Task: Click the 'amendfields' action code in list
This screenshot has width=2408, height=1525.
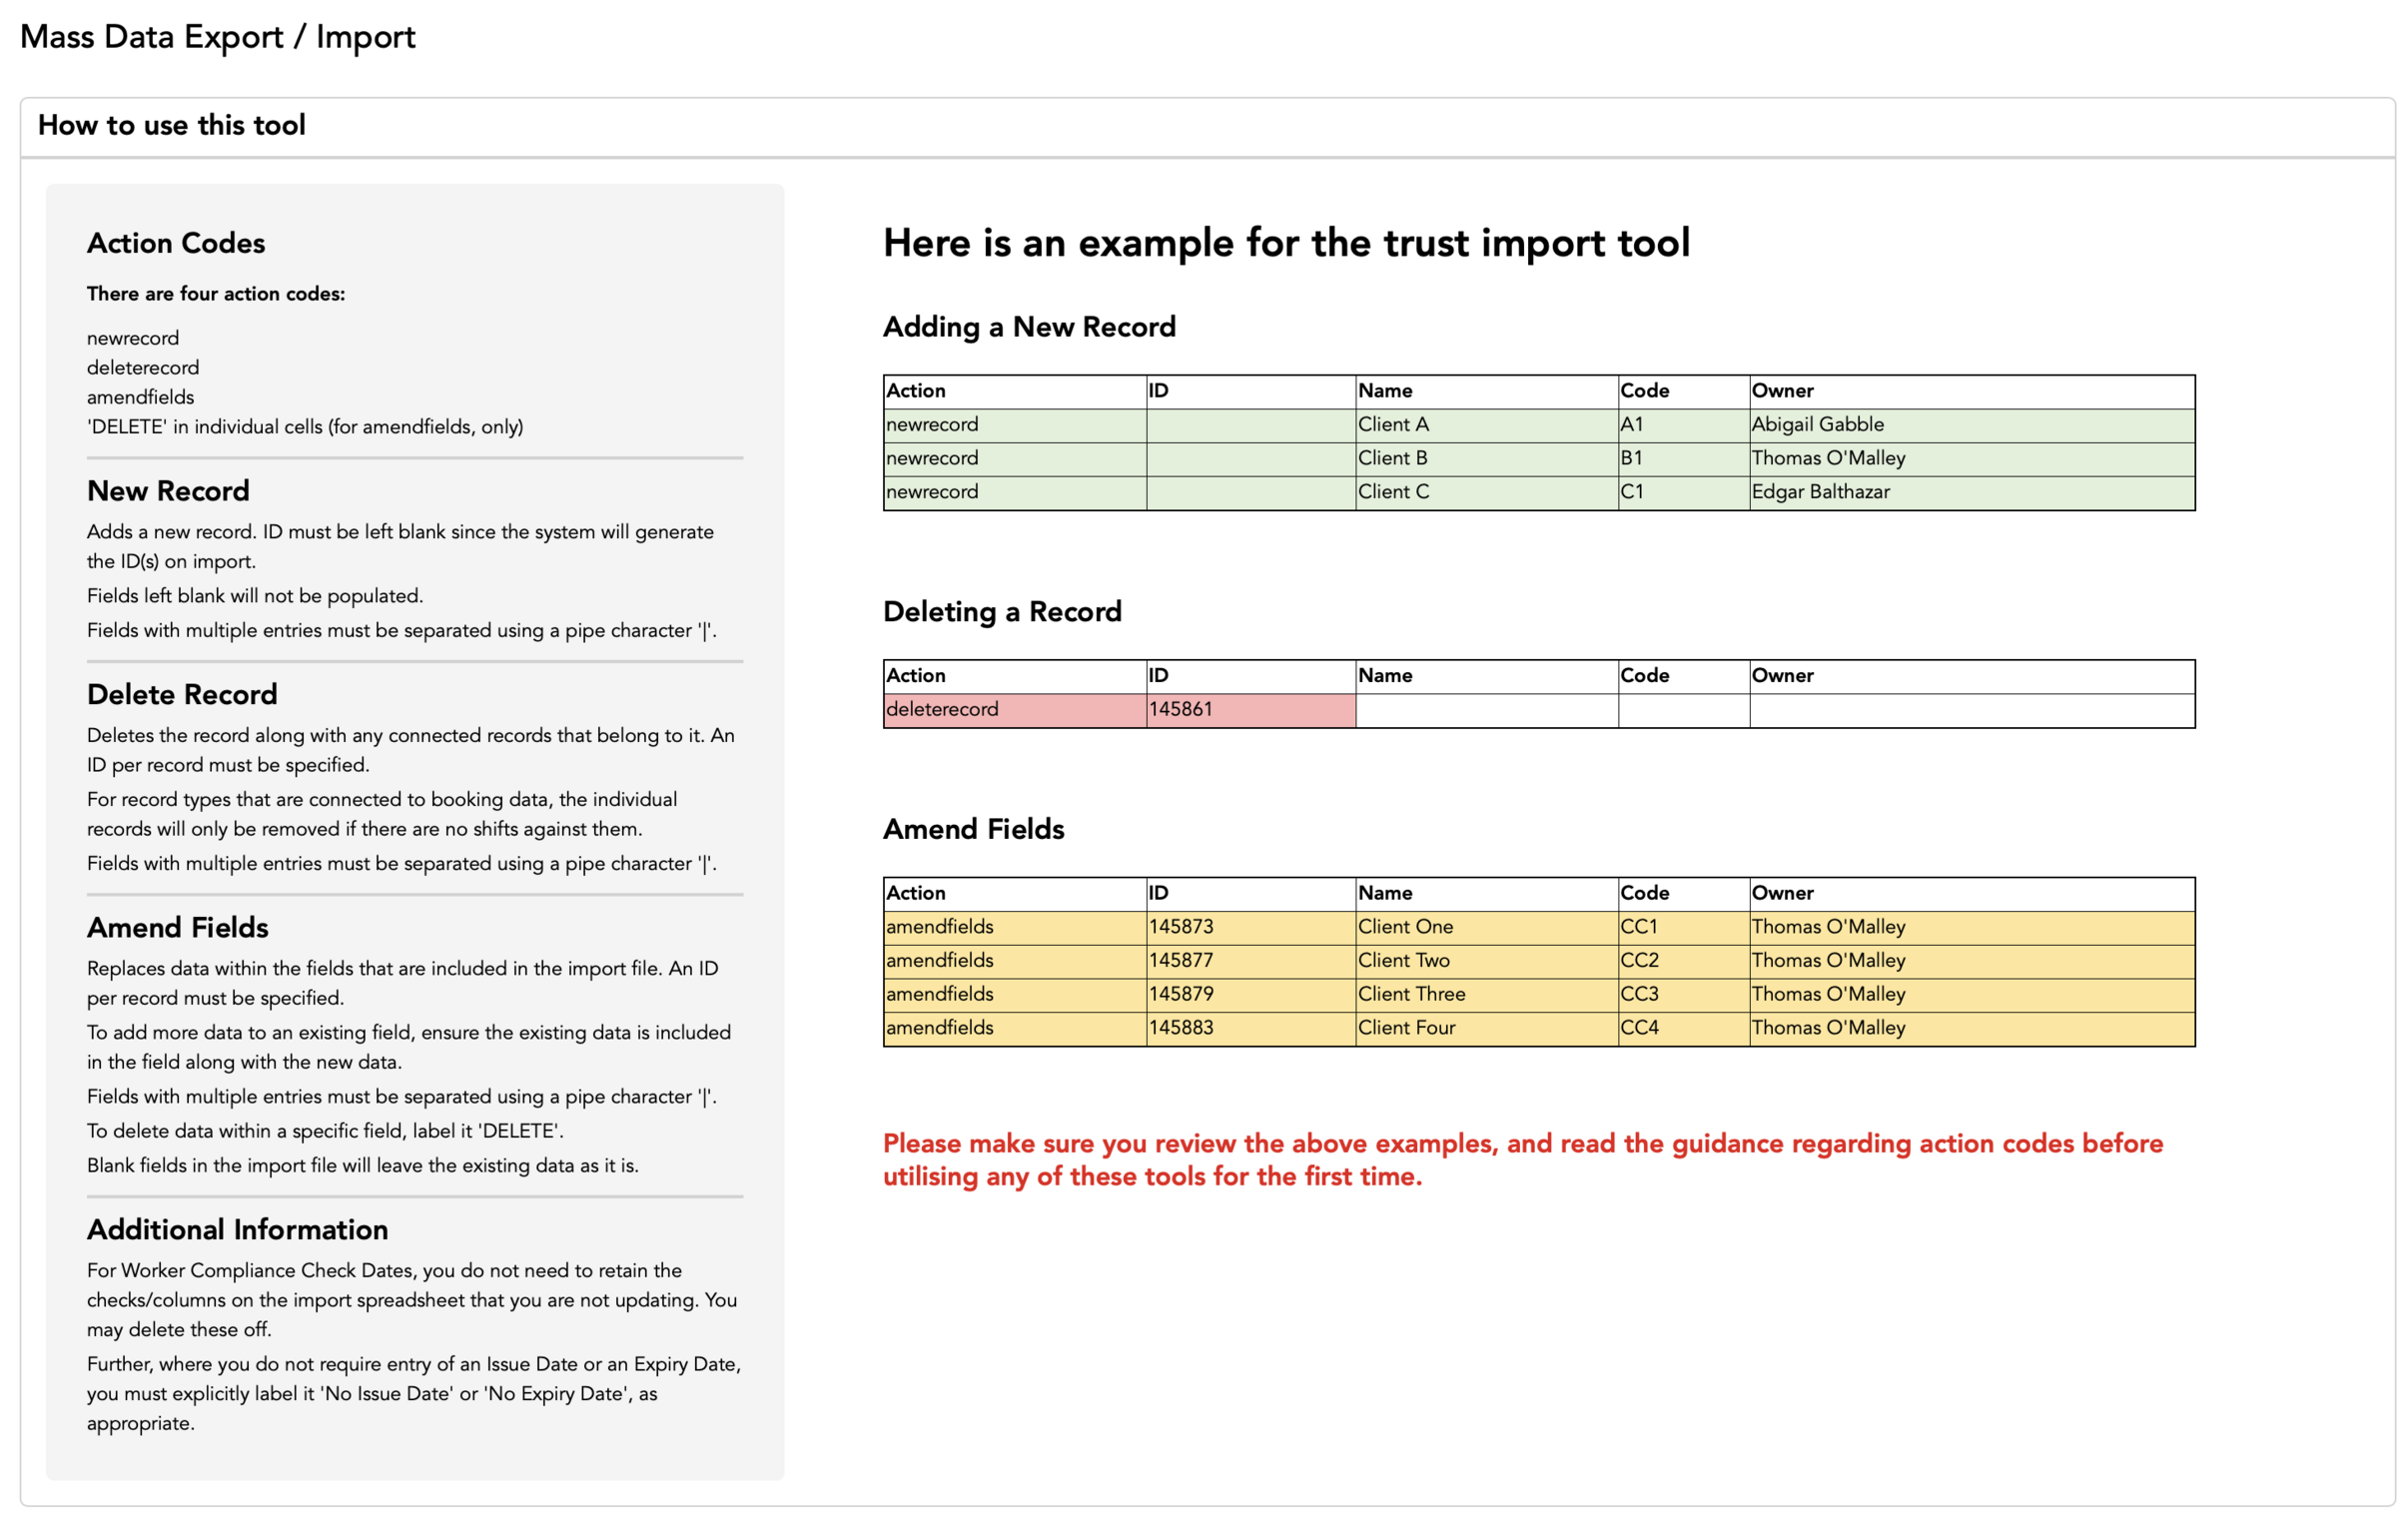Action: (140, 397)
